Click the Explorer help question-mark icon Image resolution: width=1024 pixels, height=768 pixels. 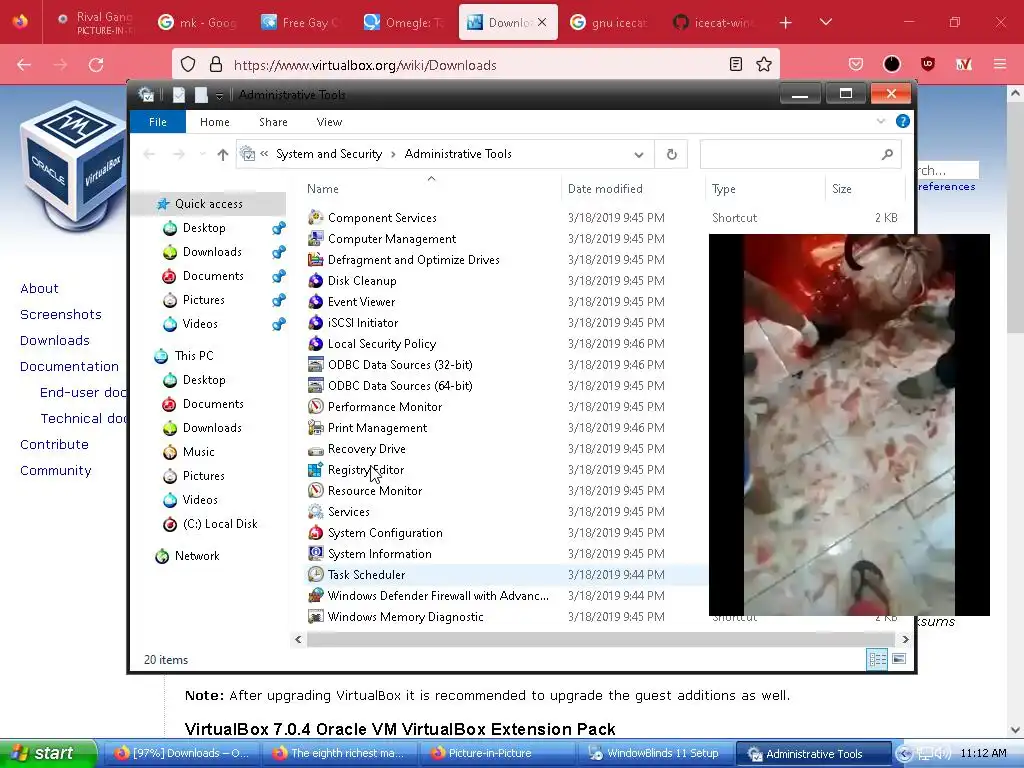[903, 121]
